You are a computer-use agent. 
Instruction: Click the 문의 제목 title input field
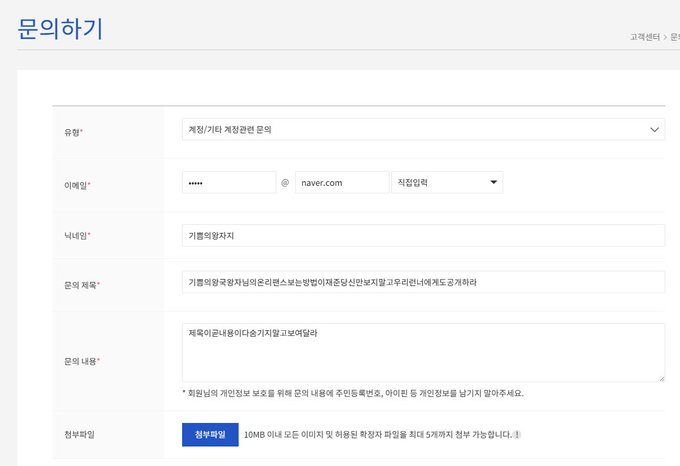tap(423, 282)
